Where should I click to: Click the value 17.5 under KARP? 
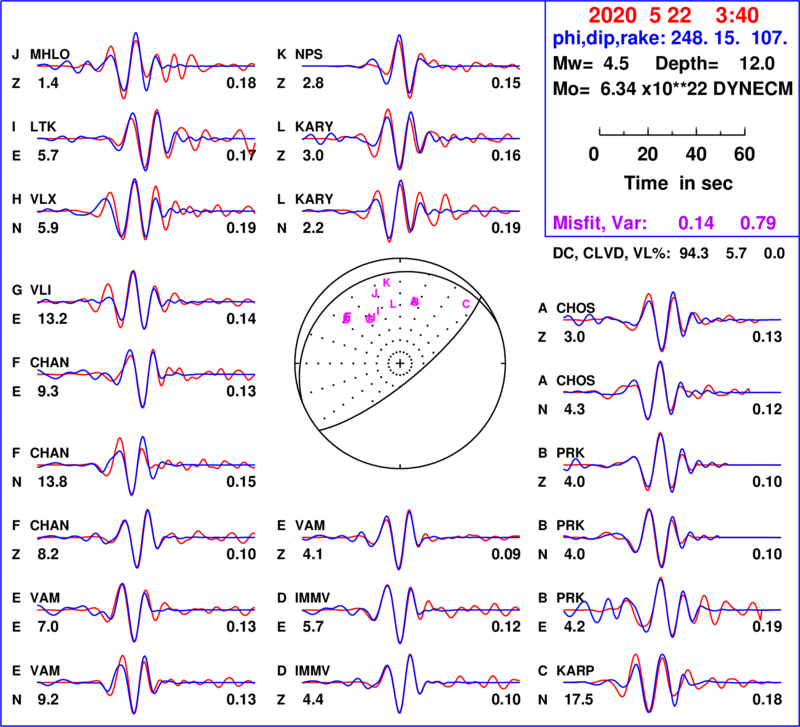click(x=579, y=700)
